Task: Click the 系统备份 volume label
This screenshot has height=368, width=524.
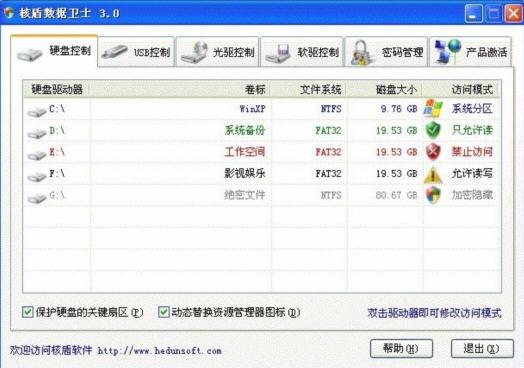Action: [245, 130]
